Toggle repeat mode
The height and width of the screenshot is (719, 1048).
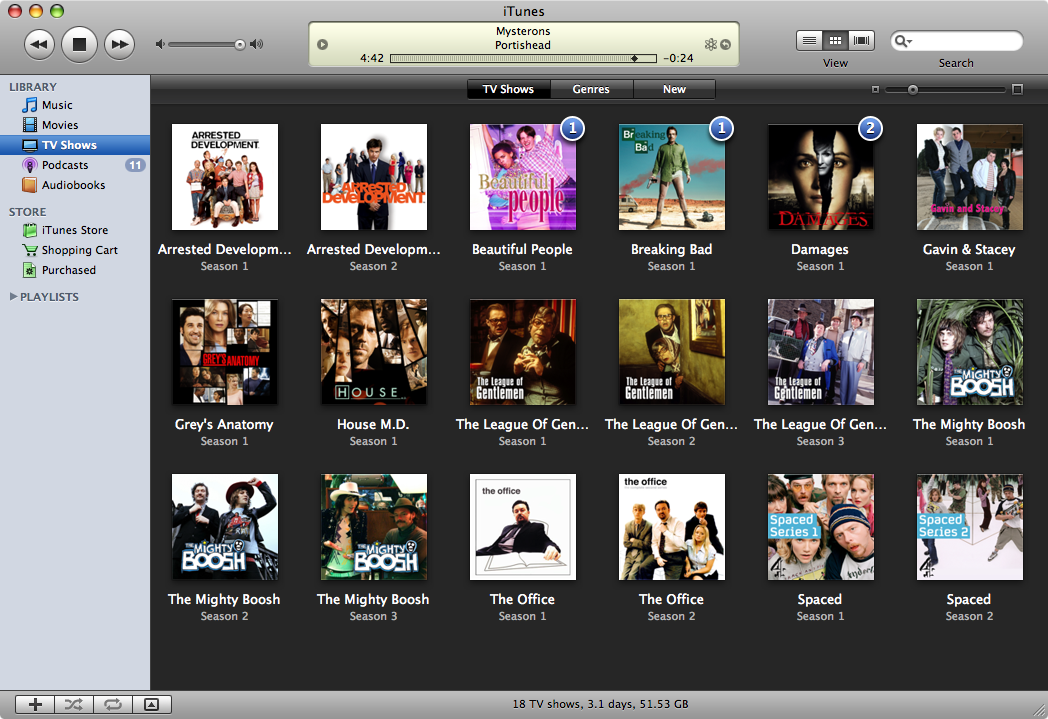[113, 704]
